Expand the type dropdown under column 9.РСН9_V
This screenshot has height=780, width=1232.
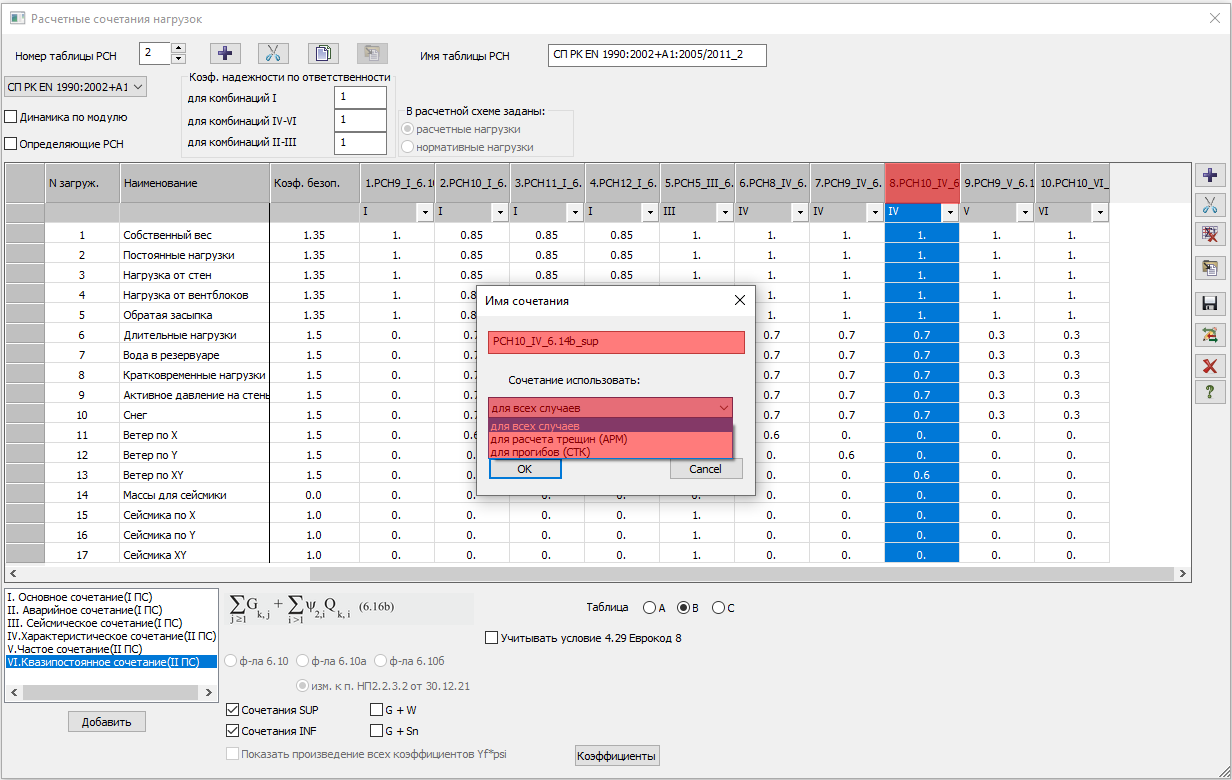point(1024,213)
